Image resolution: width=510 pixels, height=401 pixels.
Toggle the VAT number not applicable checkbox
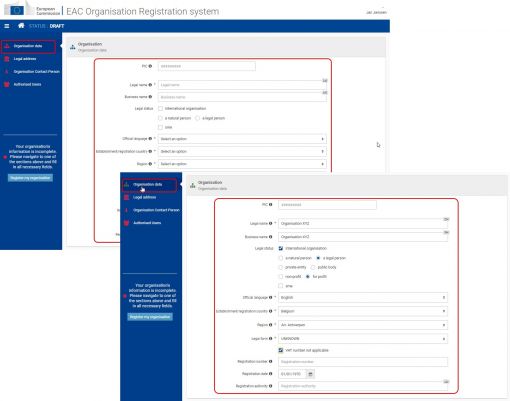281,350
